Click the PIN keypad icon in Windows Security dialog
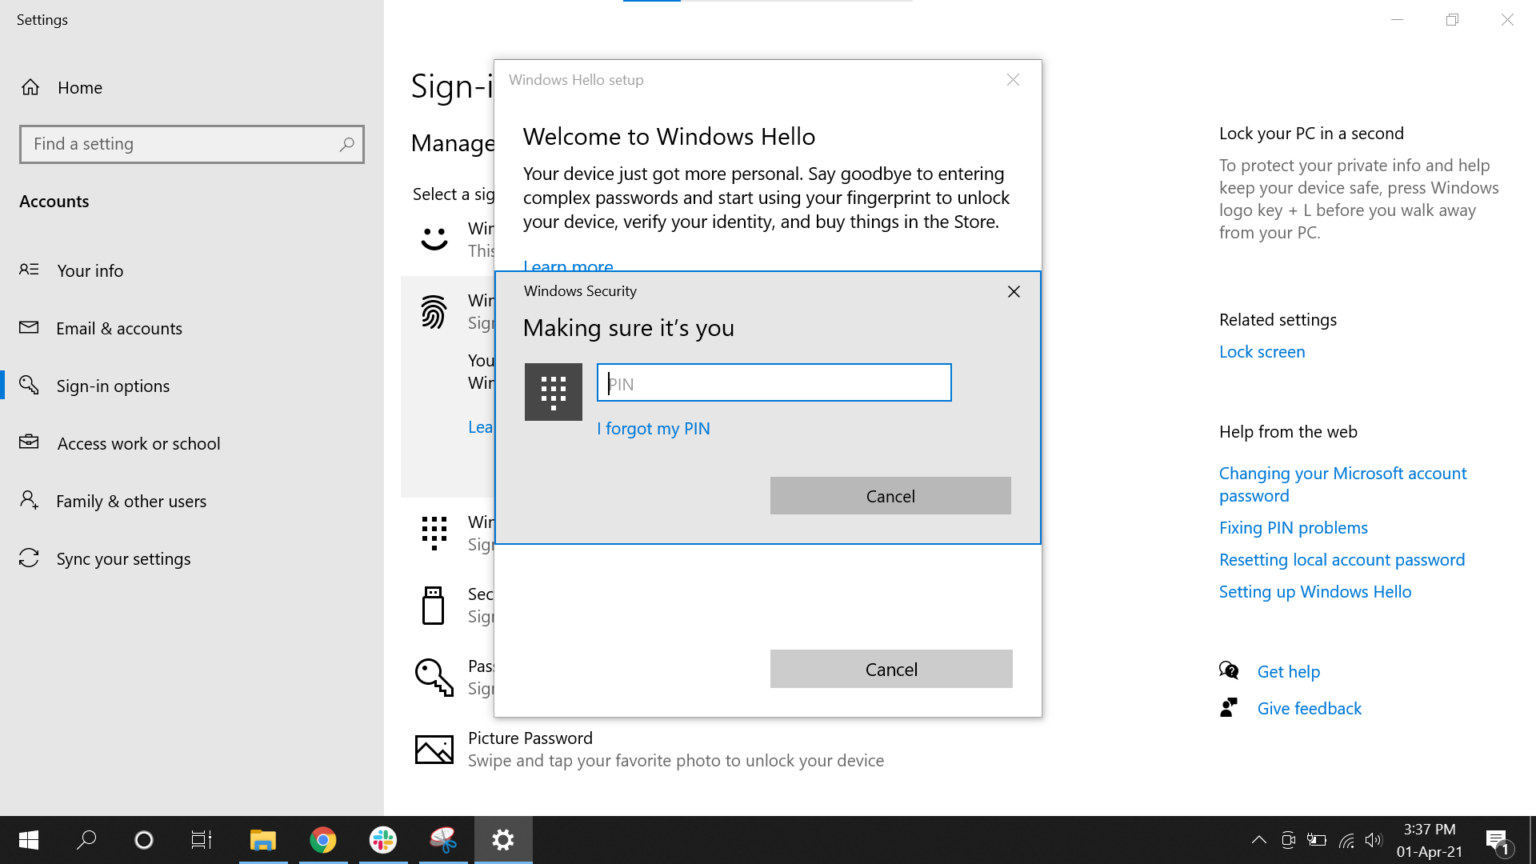The width and height of the screenshot is (1536, 864). 553,392
